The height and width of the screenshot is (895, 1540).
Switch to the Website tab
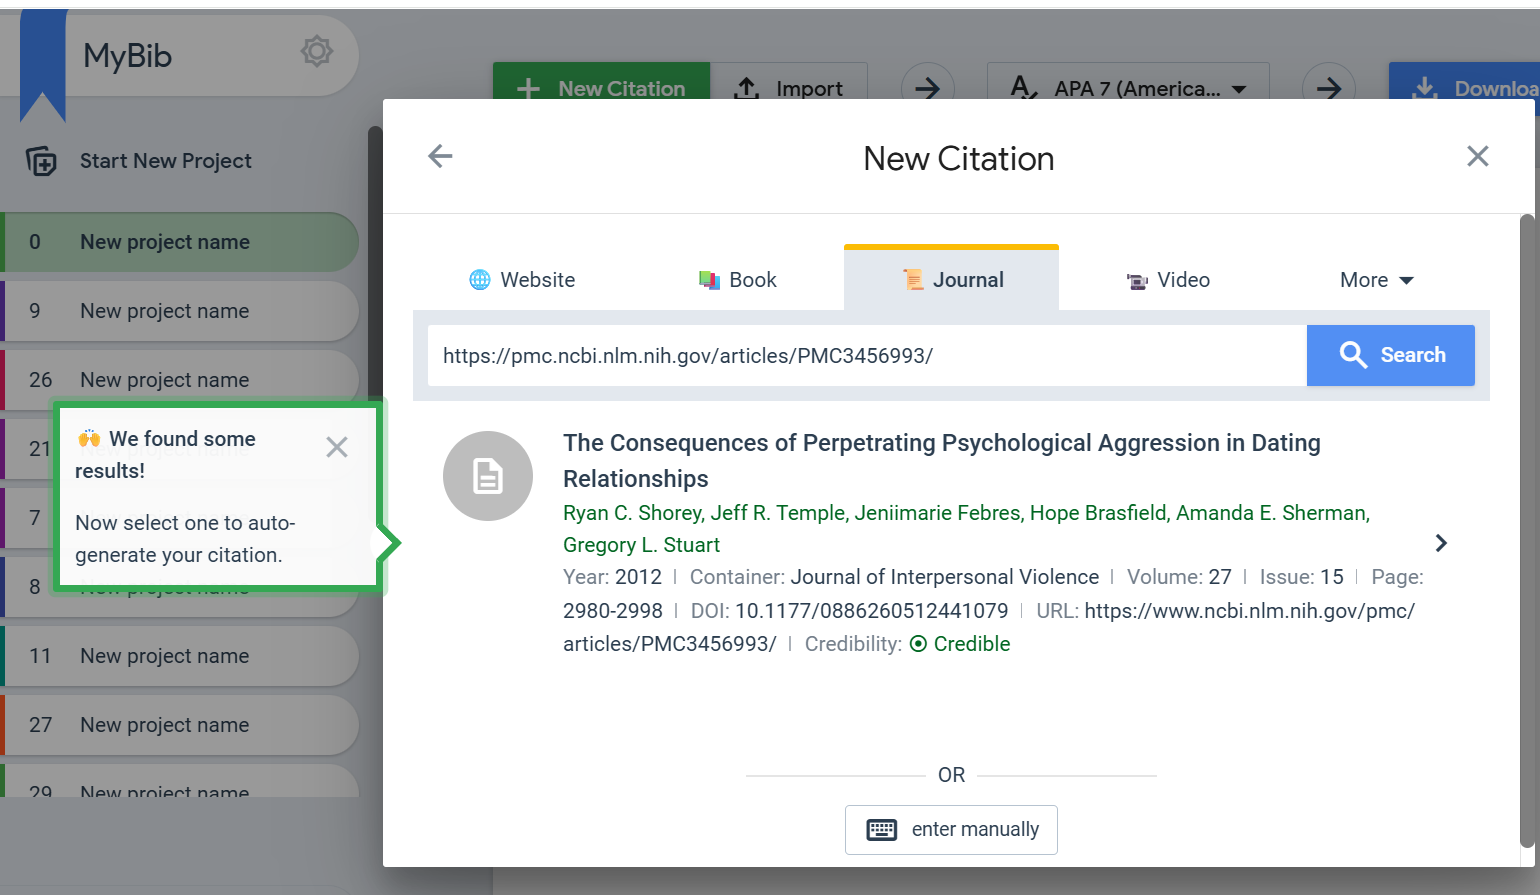(x=522, y=280)
